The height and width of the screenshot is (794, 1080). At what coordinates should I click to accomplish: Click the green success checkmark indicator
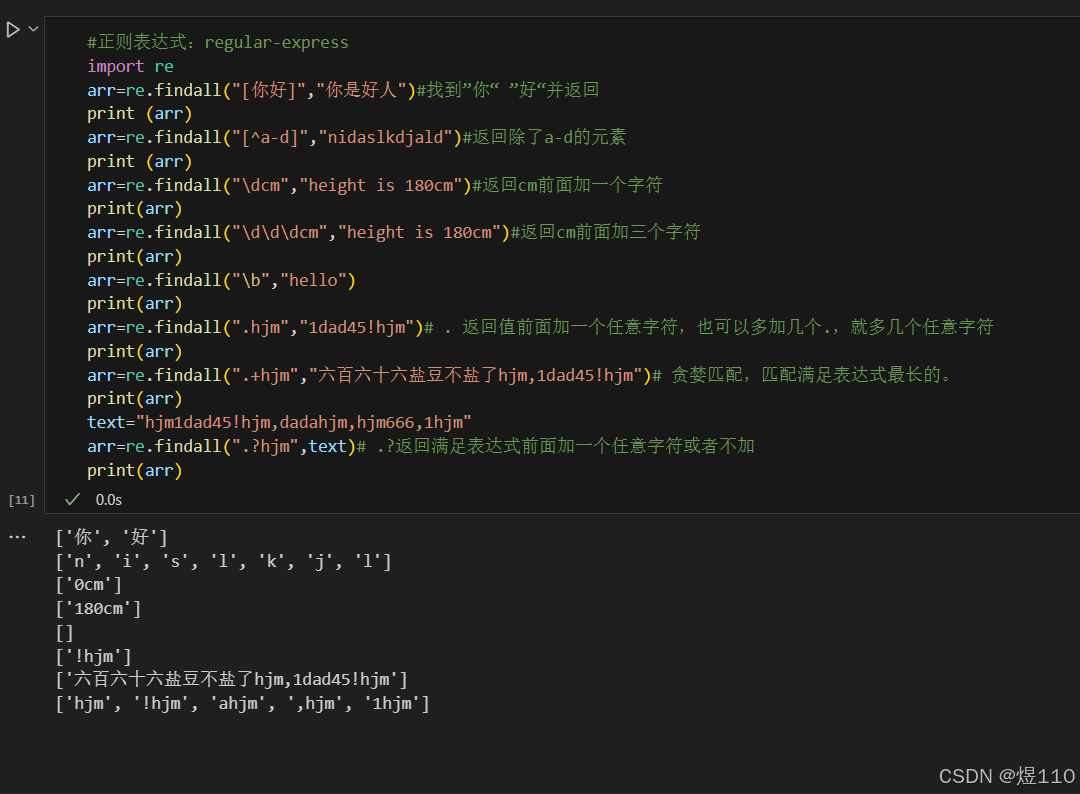71,499
